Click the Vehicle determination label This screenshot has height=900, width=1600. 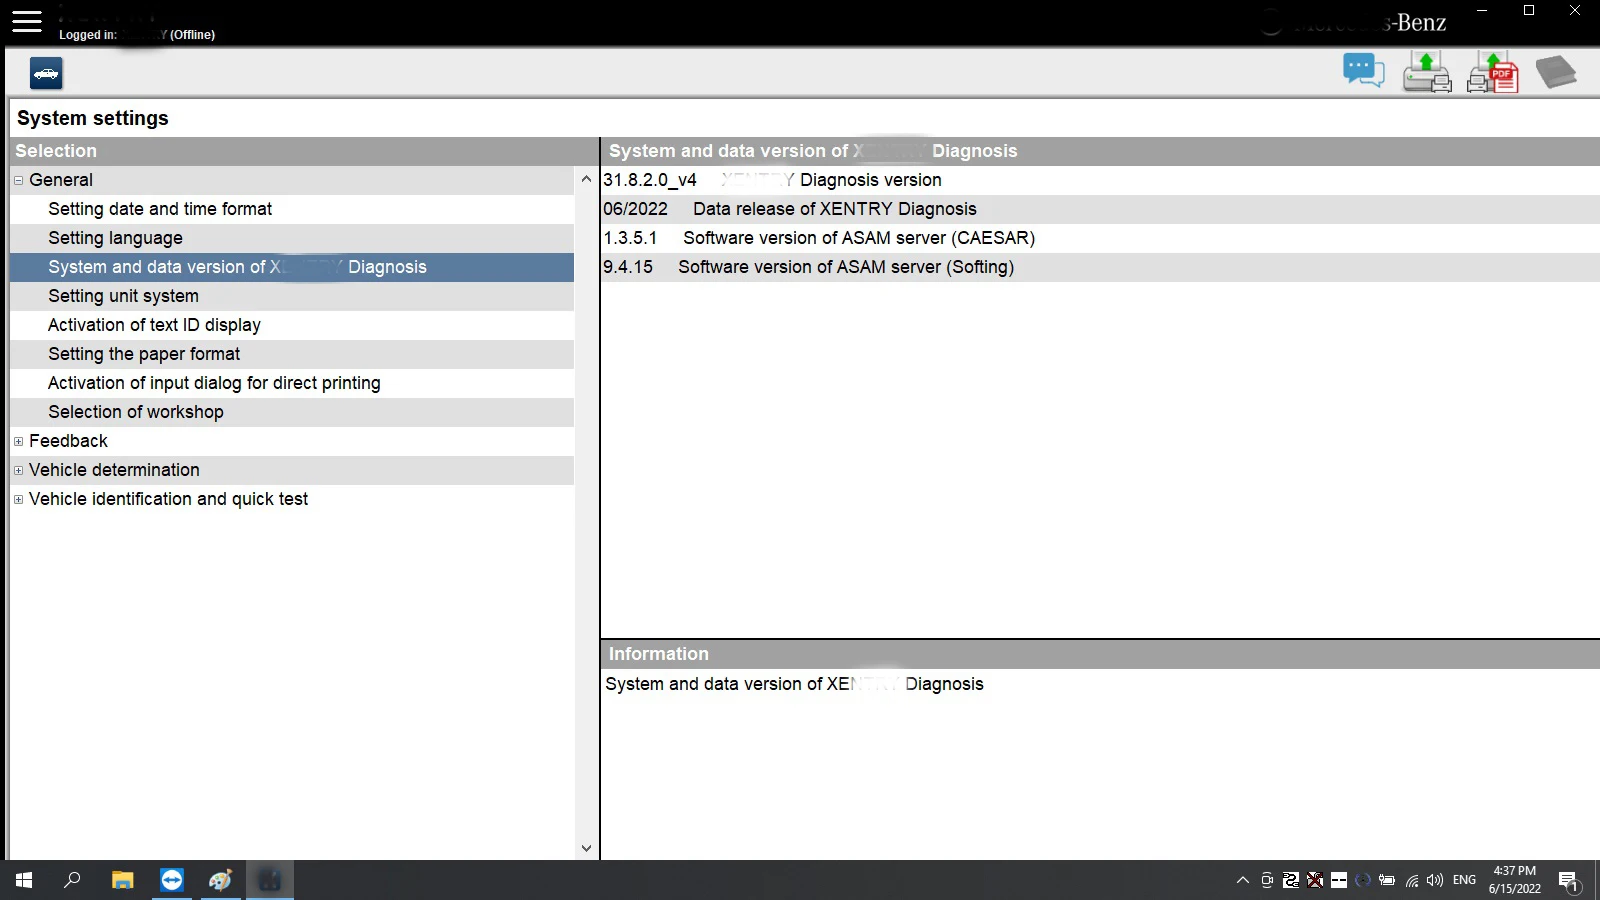click(114, 470)
